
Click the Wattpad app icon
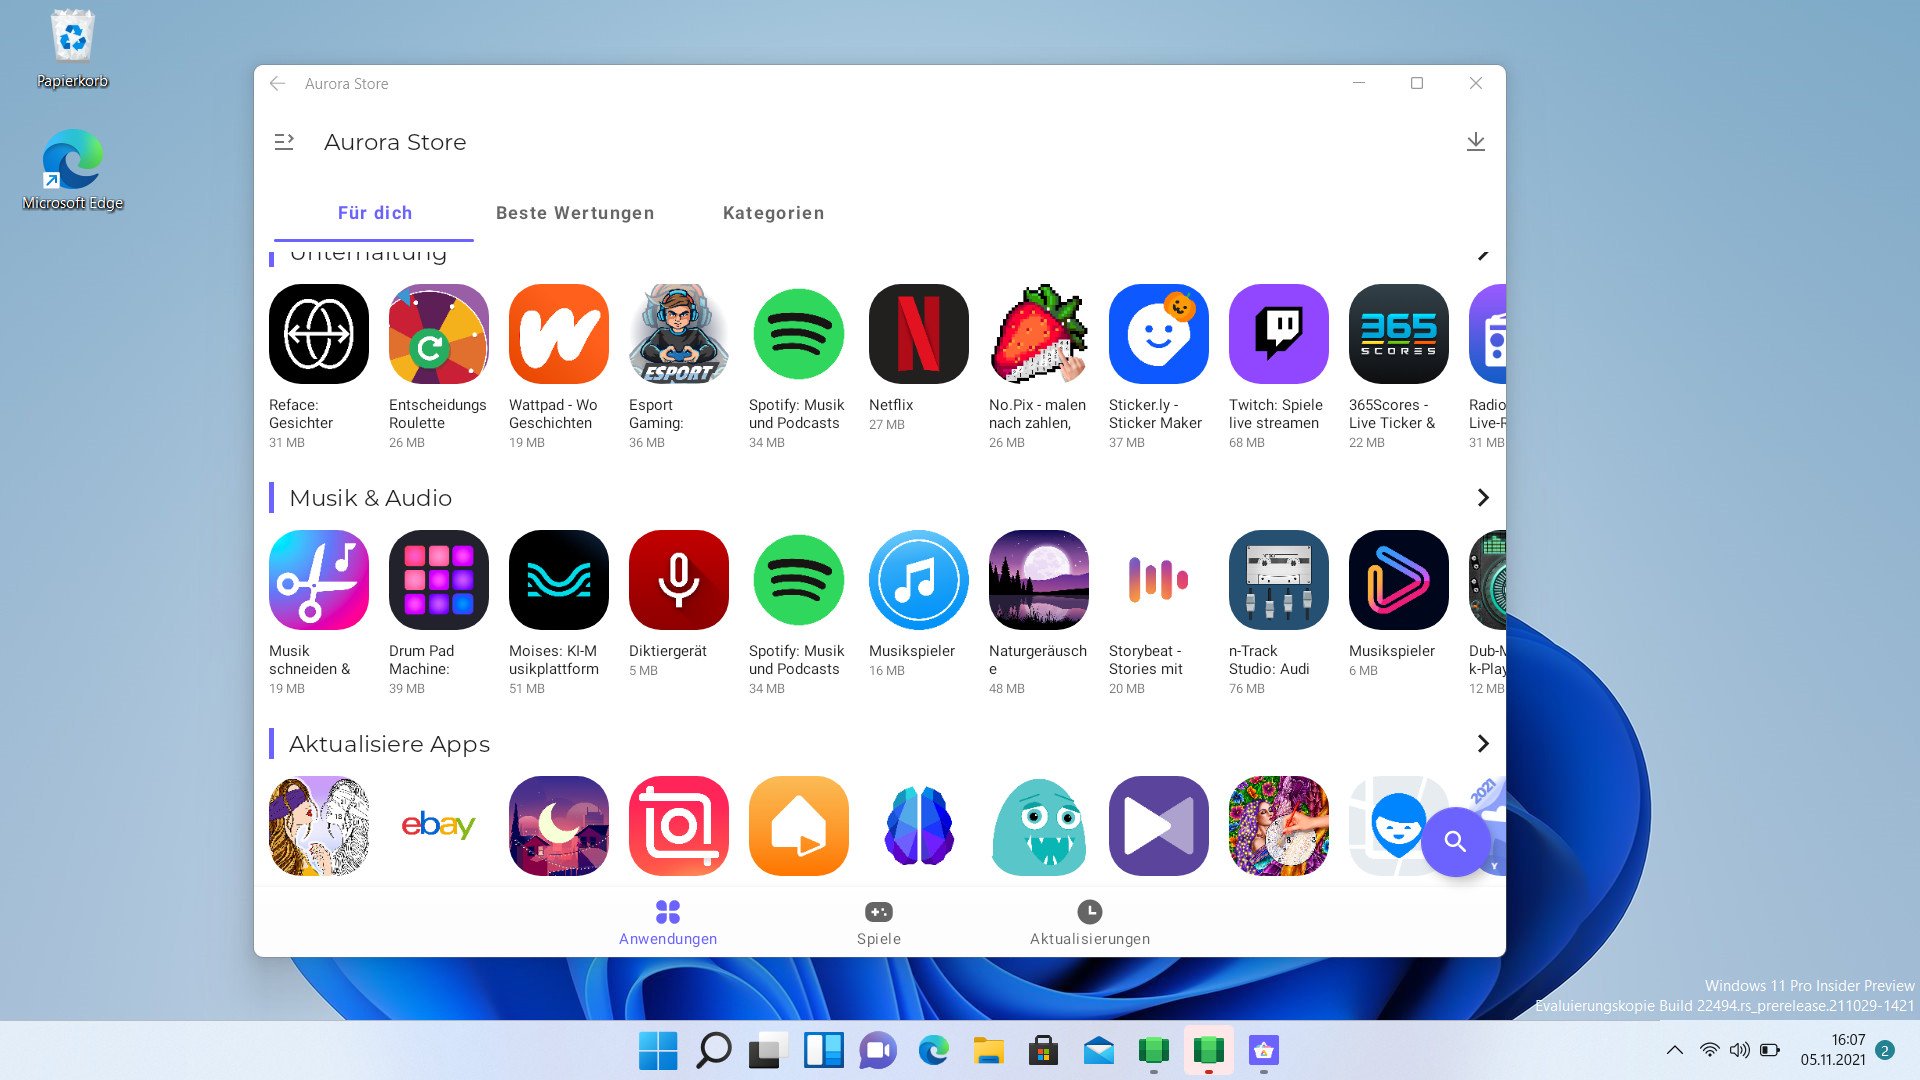(x=558, y=334)
